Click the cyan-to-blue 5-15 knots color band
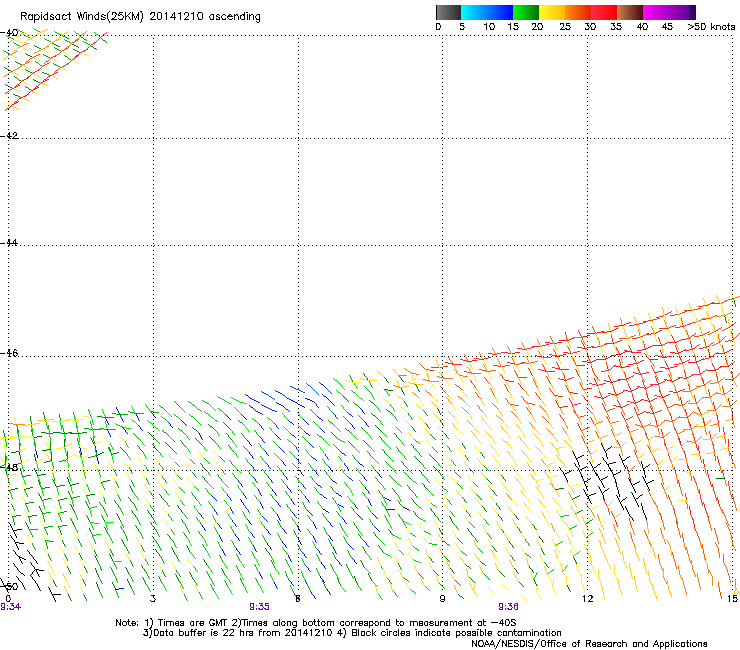This screenshot has width=740, height=650. pyautogui.click(x=487, y=12)
